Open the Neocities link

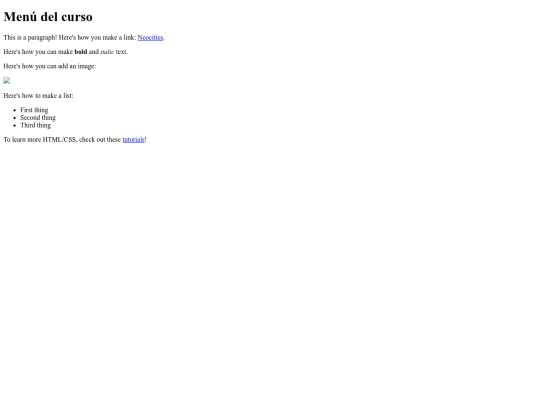click(x=150, y=38)
